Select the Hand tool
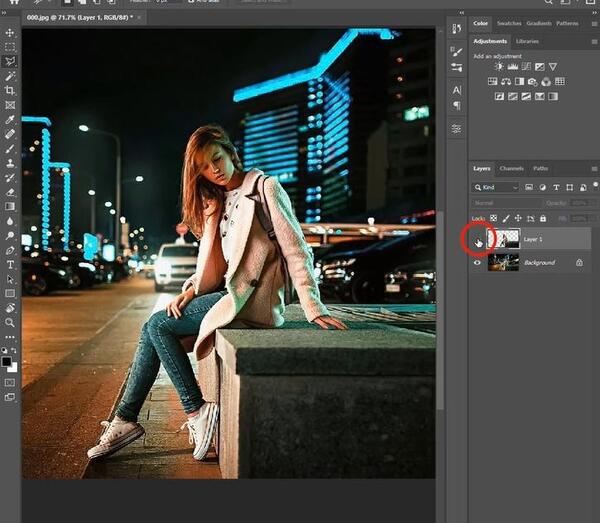Screen dimensions: 600x523 point(10,308)
